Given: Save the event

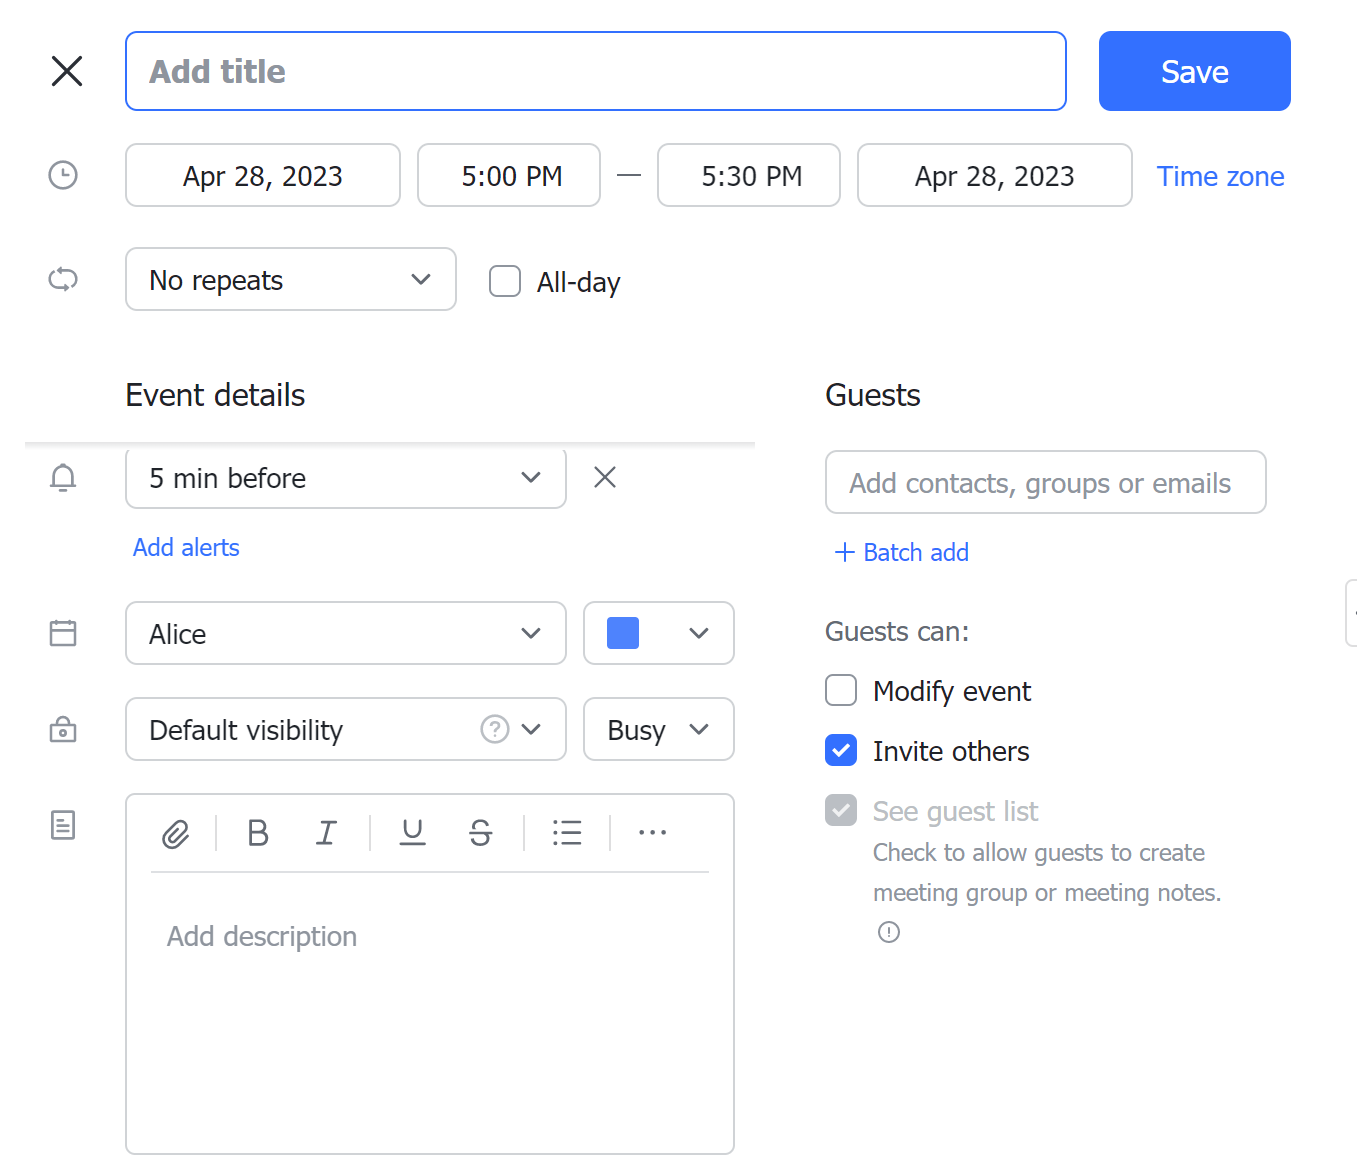Looking at the screenshot, I should pos(1194,71).
